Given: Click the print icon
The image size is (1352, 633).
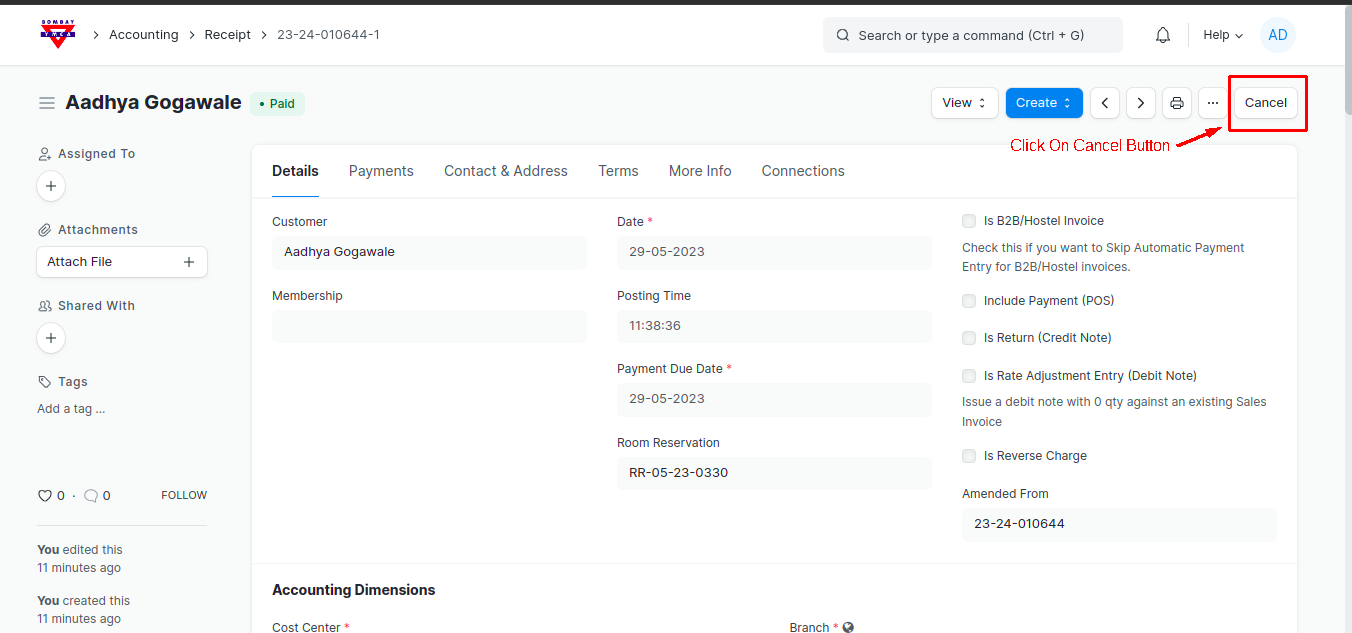Looking at the screenshot, I should [x=1177, y=103].
